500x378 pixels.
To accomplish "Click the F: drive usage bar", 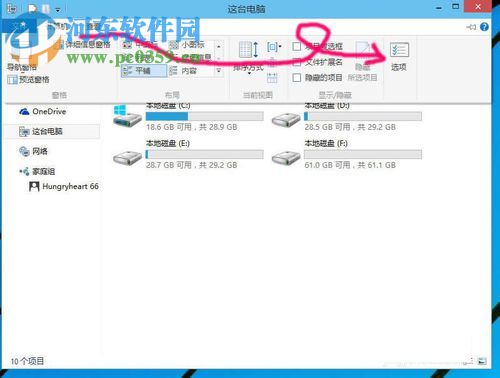I will point(363,154).
